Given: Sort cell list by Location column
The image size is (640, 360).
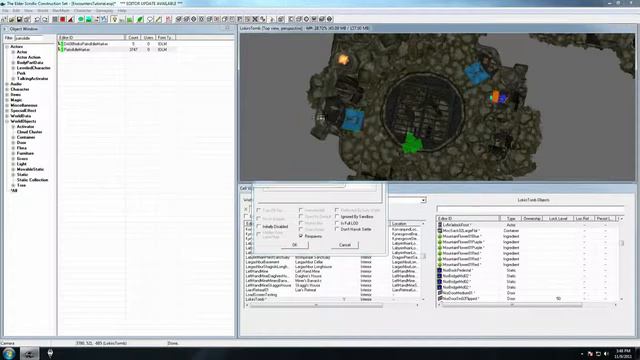Looking at the screenshot, I should coord(406,224).
